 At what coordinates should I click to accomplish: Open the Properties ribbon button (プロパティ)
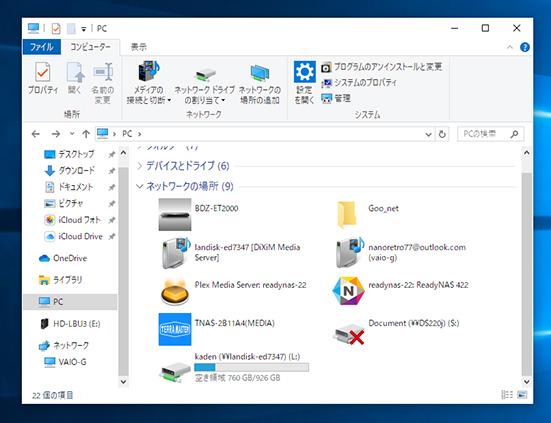click(43, 78)
